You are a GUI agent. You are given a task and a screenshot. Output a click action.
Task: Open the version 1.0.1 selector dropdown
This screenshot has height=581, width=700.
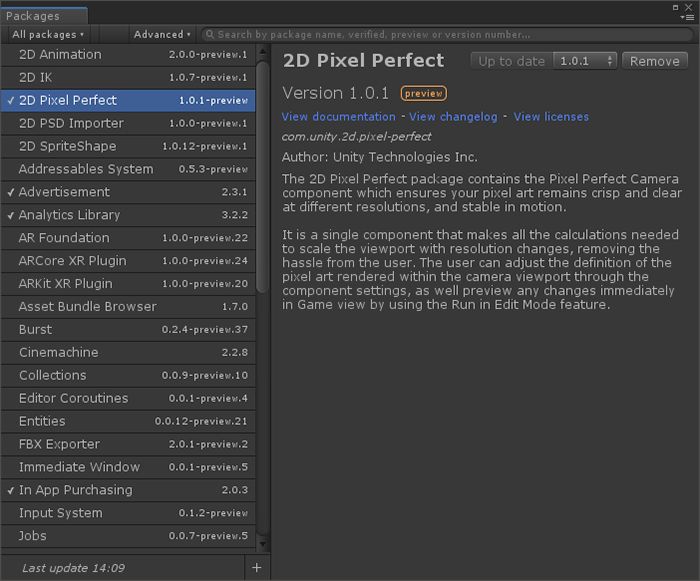click(x=586, y=61)
